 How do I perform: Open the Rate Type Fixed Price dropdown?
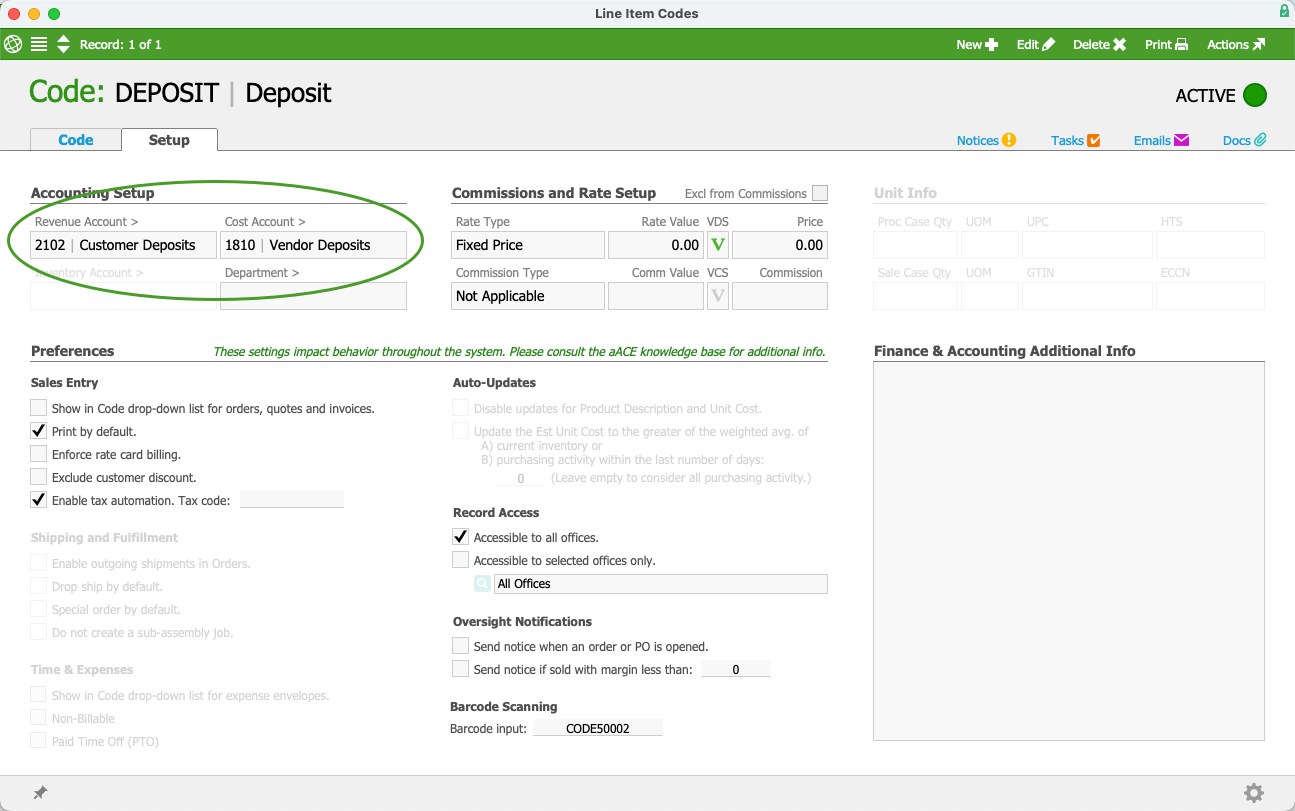pyautogui.click(x=528, y=245)
